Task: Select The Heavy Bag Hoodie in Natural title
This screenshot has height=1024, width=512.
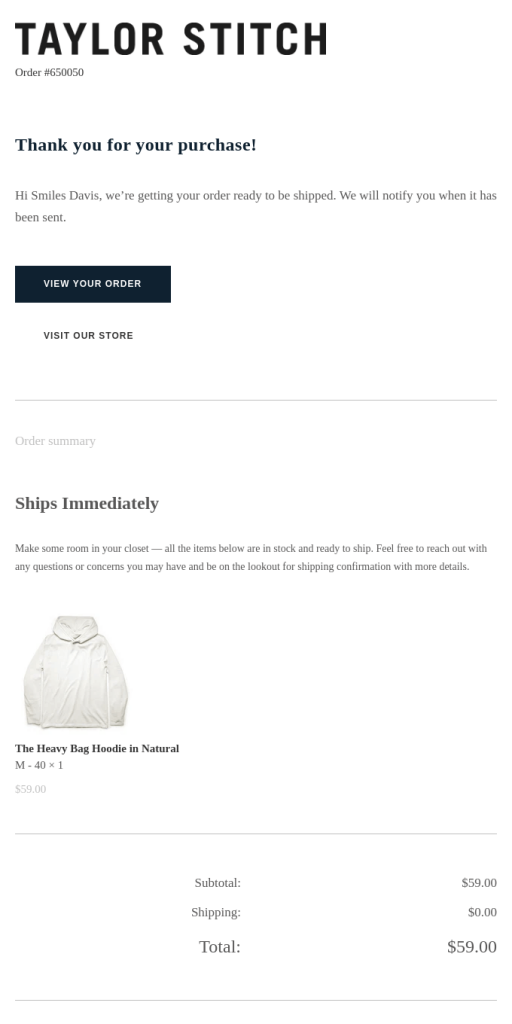Action: [x=97, y=748]
